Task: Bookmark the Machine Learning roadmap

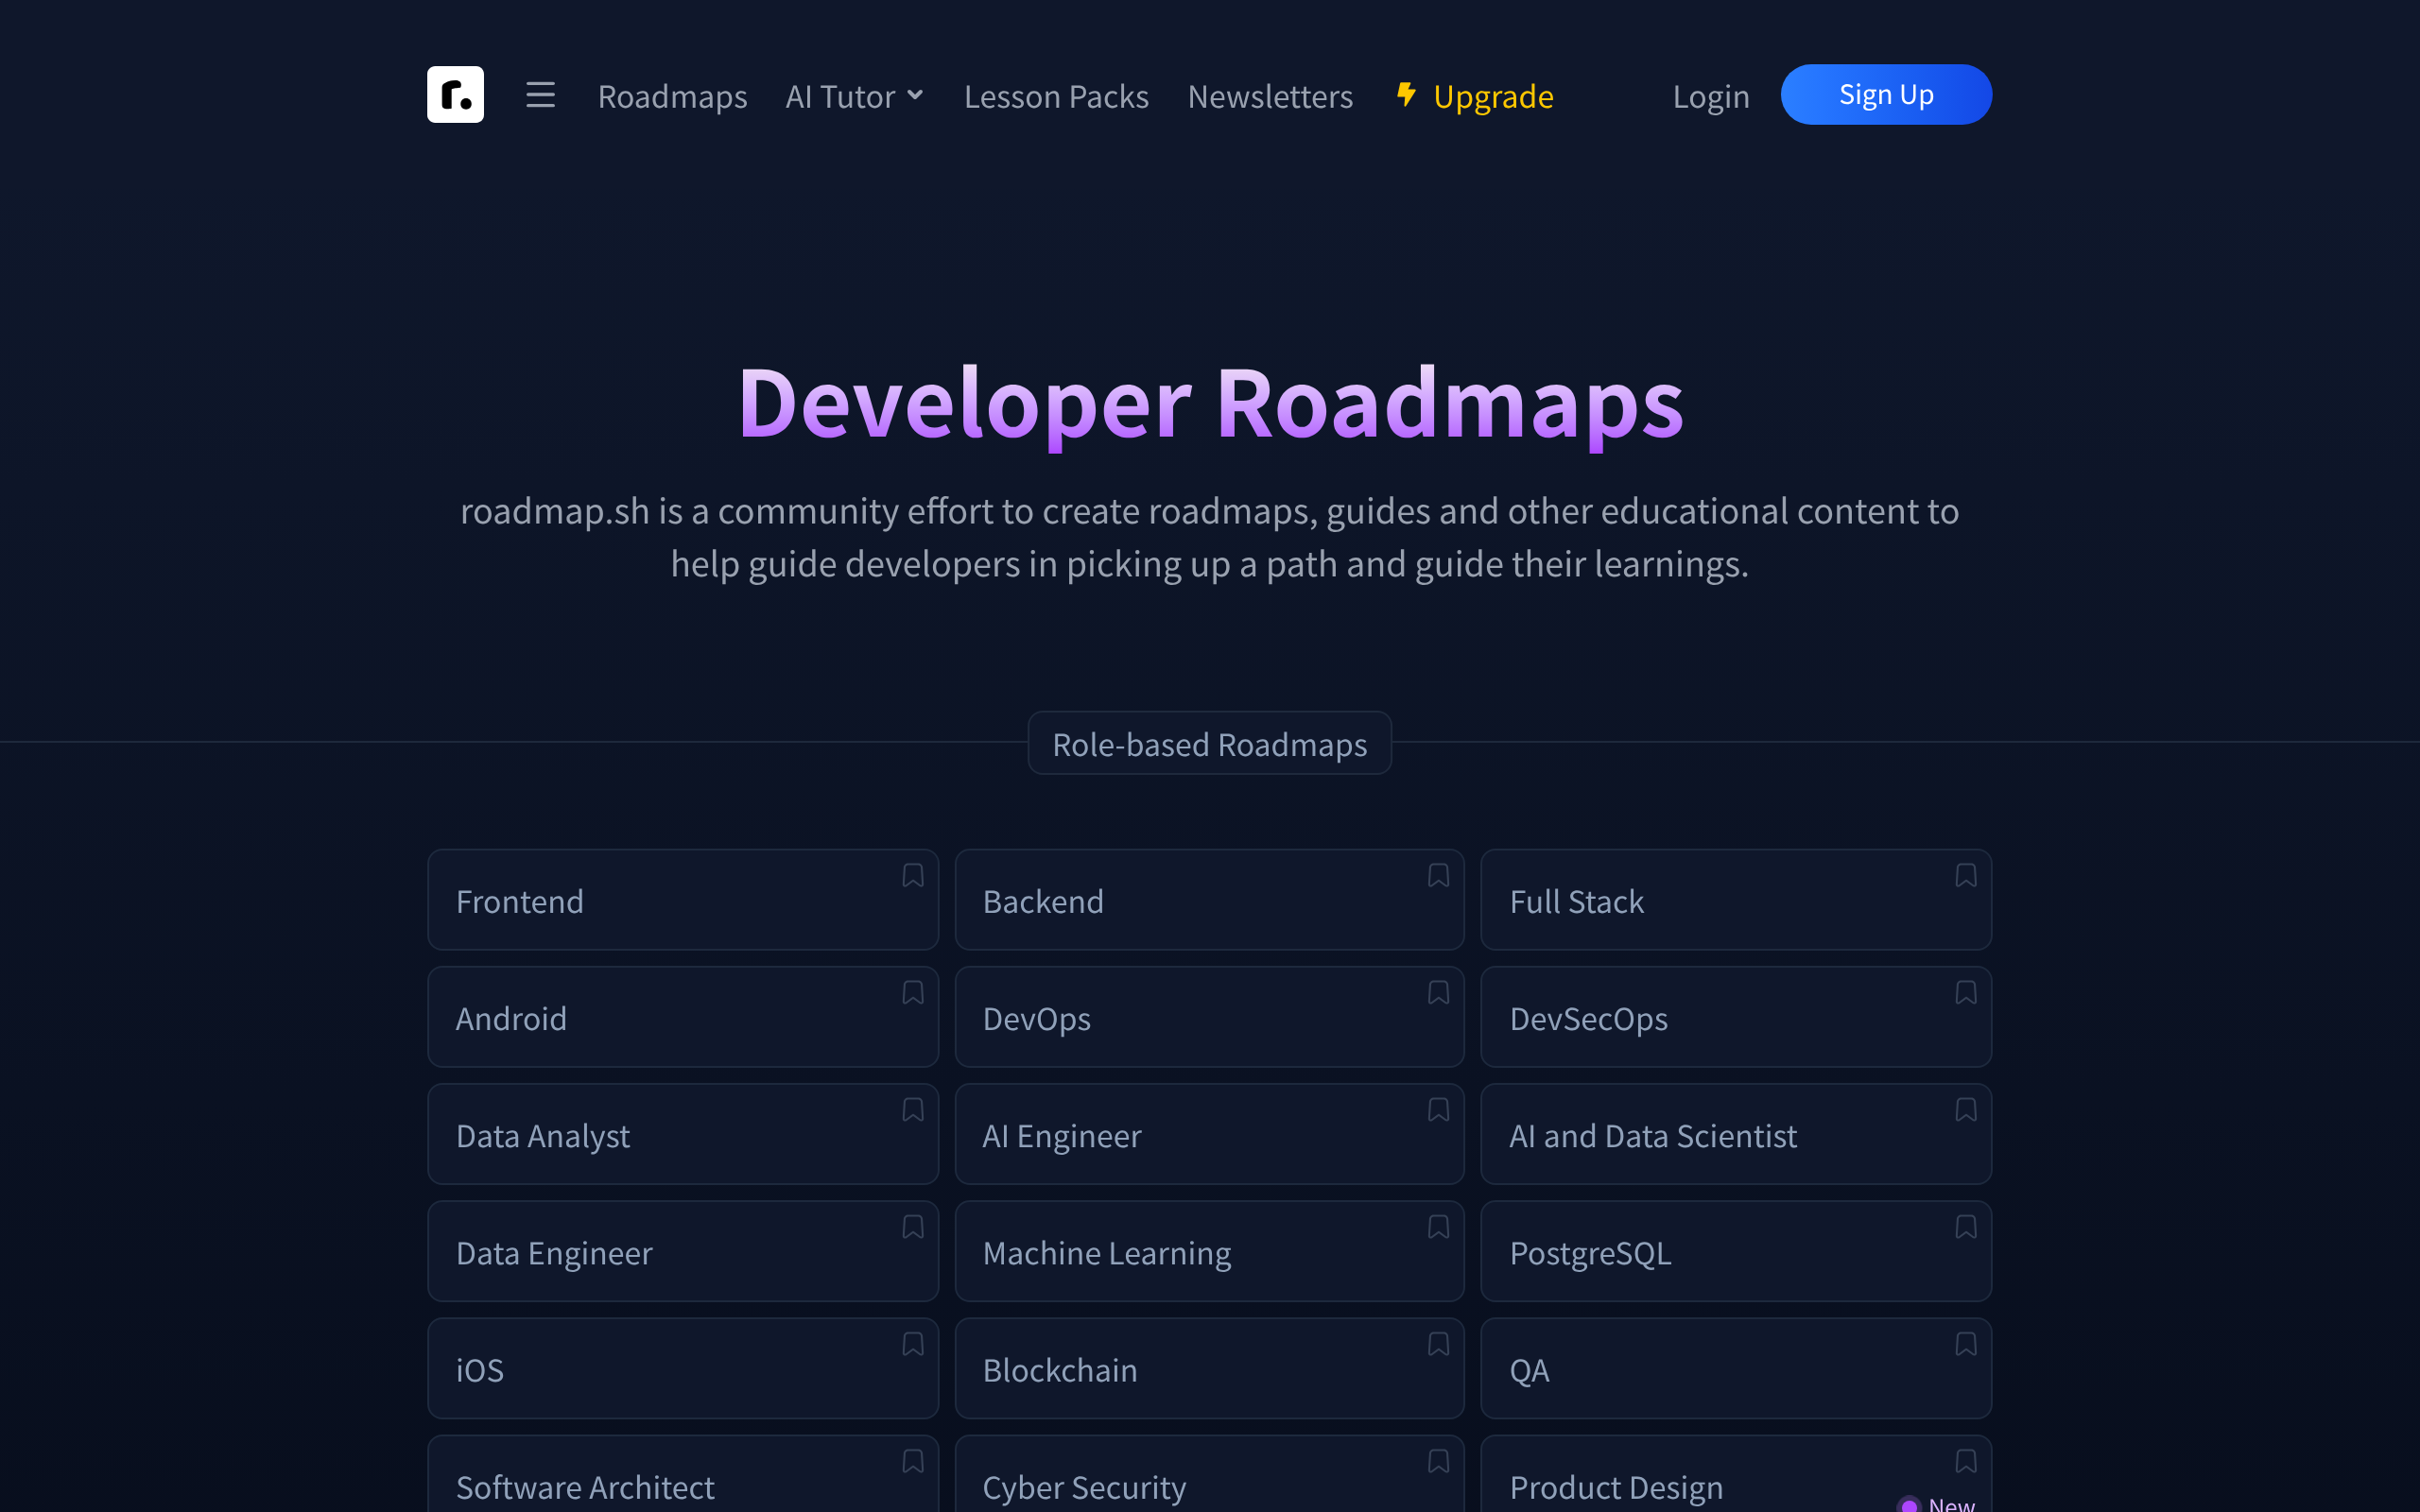Action: 1438,1226
